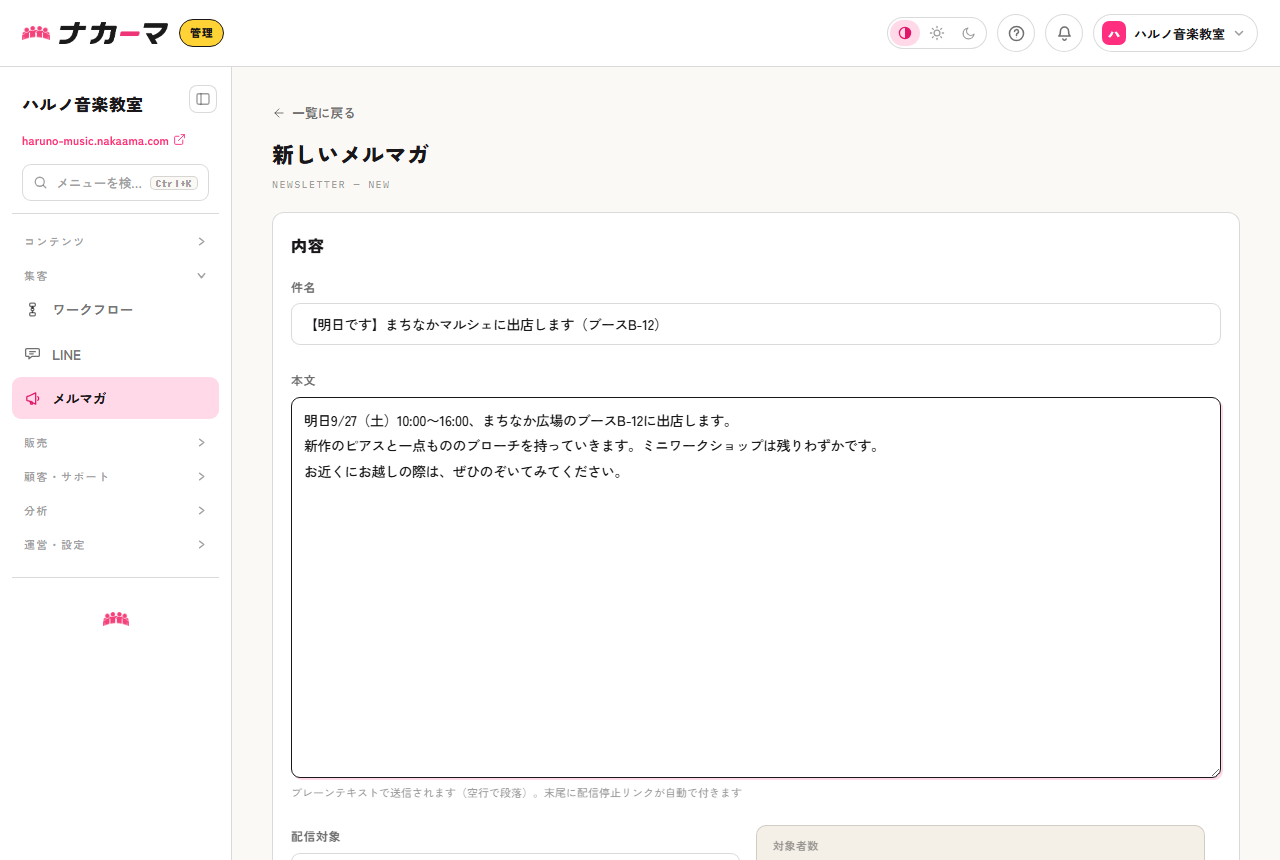Viewport: 1280px width, 860px height.
Task: Click the menu search field
Action: (115, 183)
